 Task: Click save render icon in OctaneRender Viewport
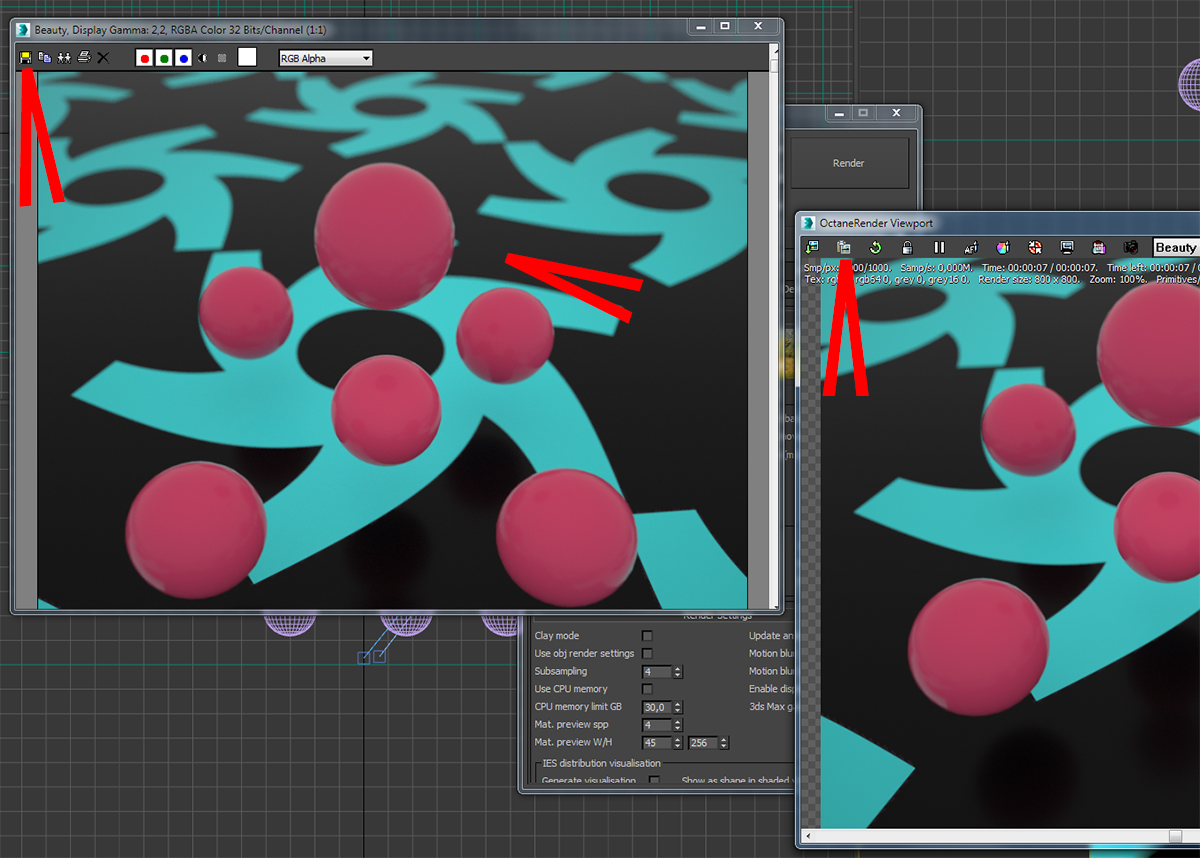point(813,247)
